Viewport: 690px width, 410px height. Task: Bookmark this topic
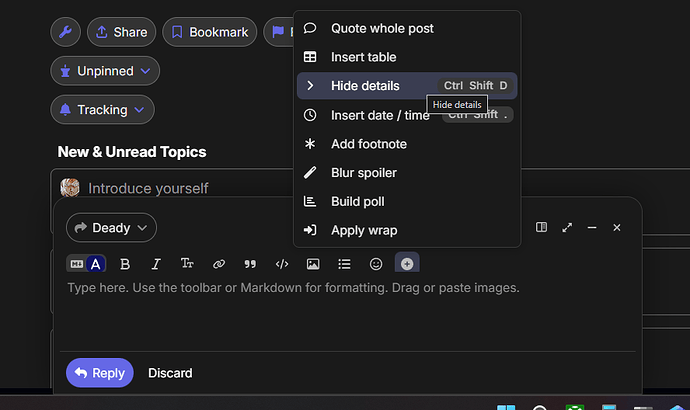(209, 32)
